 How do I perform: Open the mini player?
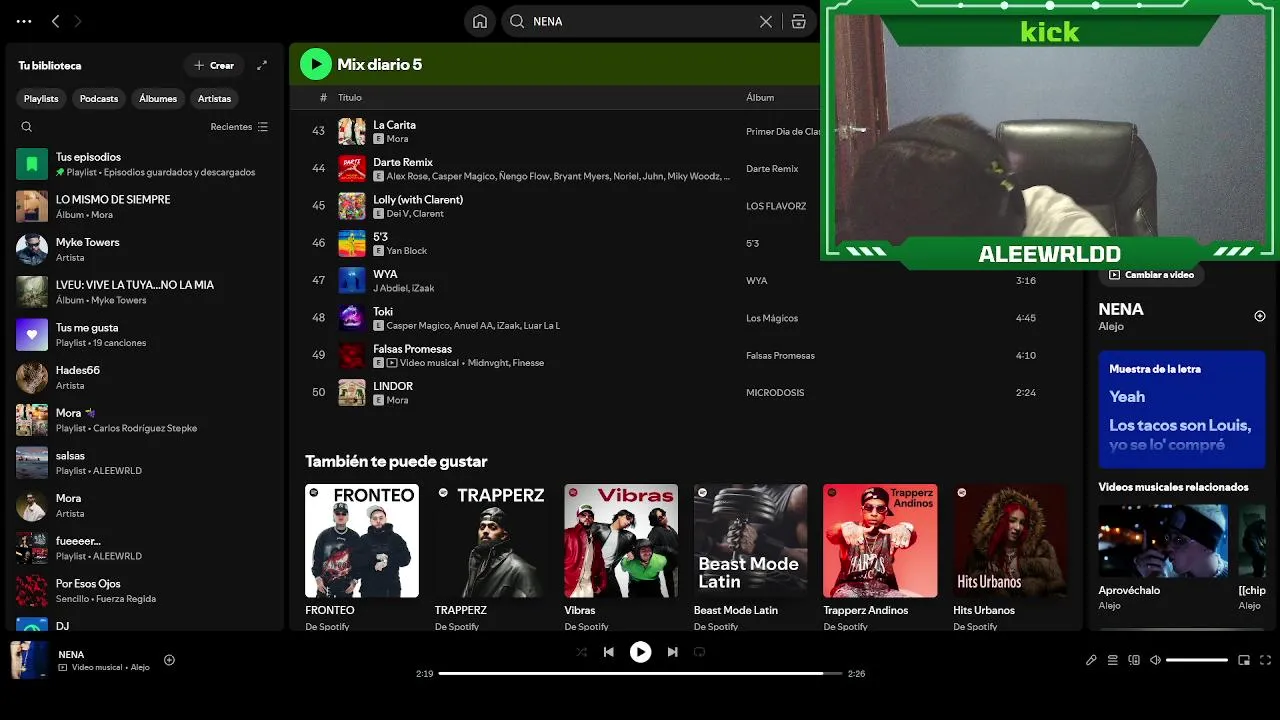point(1244,660)
